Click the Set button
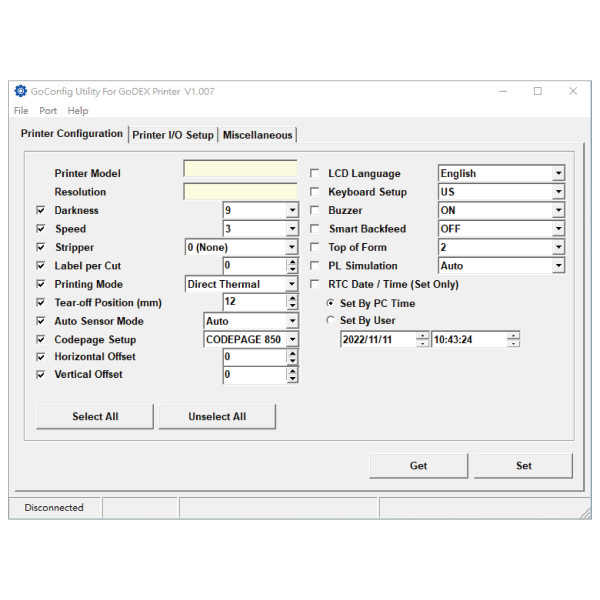This screenshot has height=600, width=600. click(523, 466)
